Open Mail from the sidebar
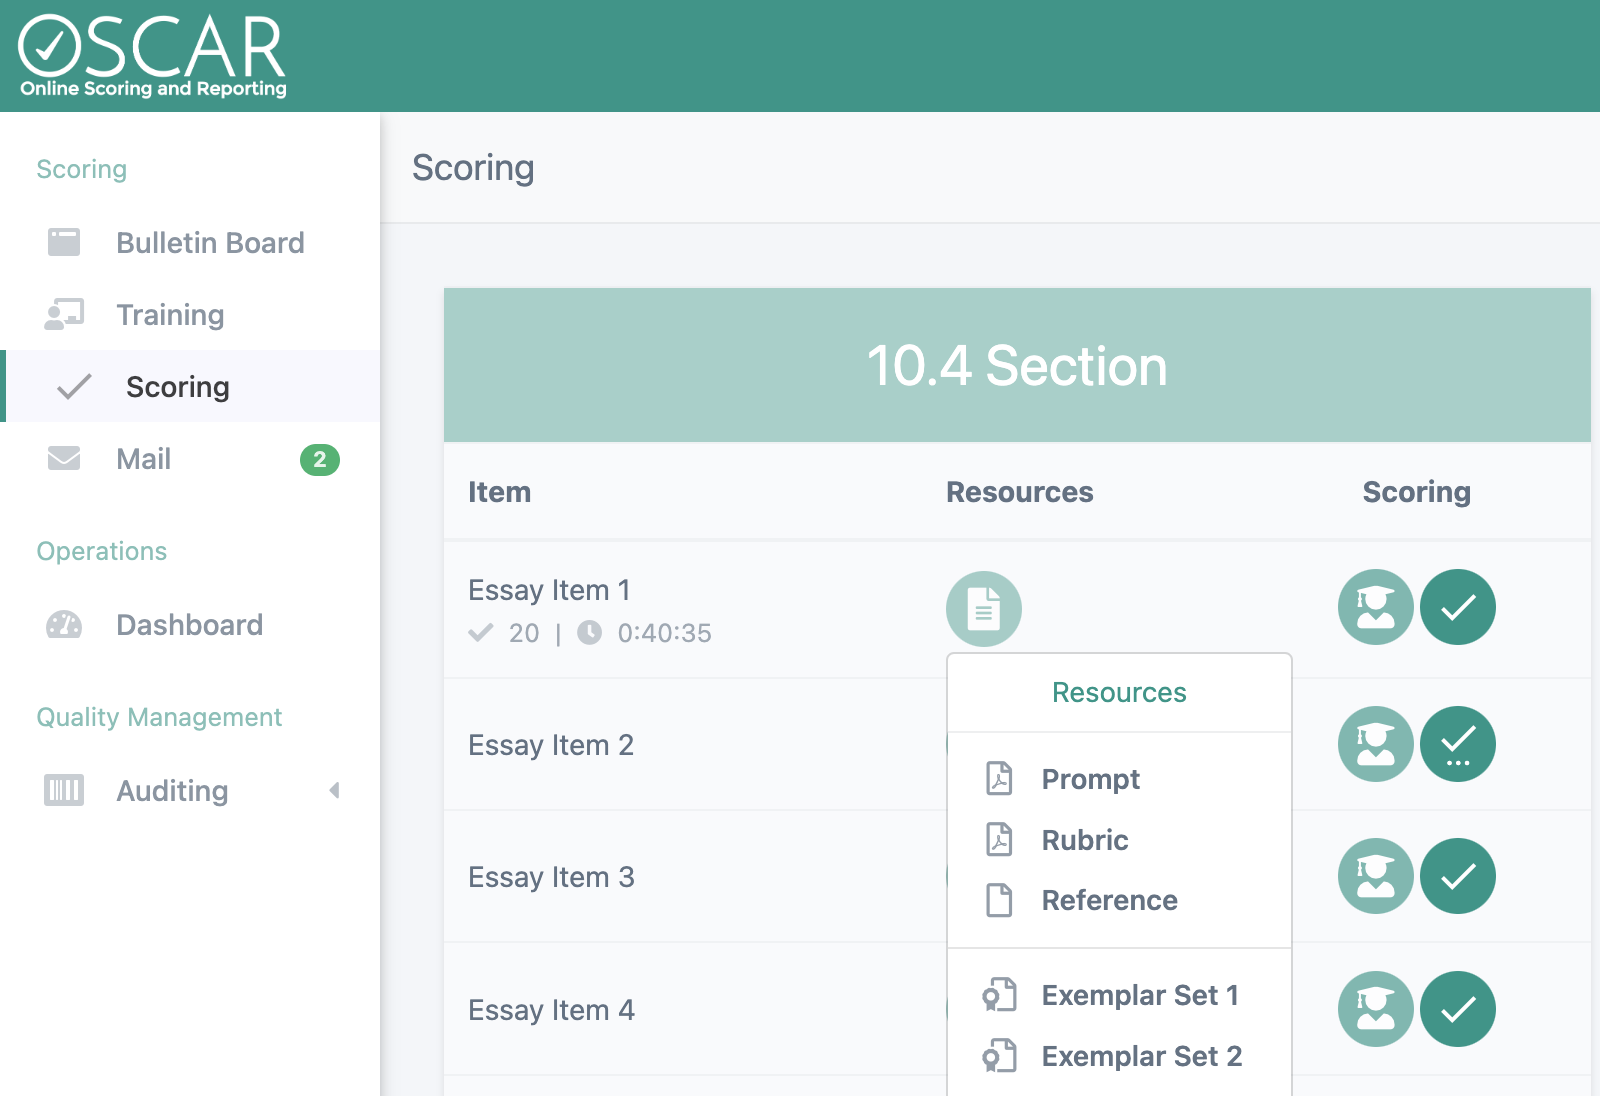1600x1096 pixels. (143, 459)
